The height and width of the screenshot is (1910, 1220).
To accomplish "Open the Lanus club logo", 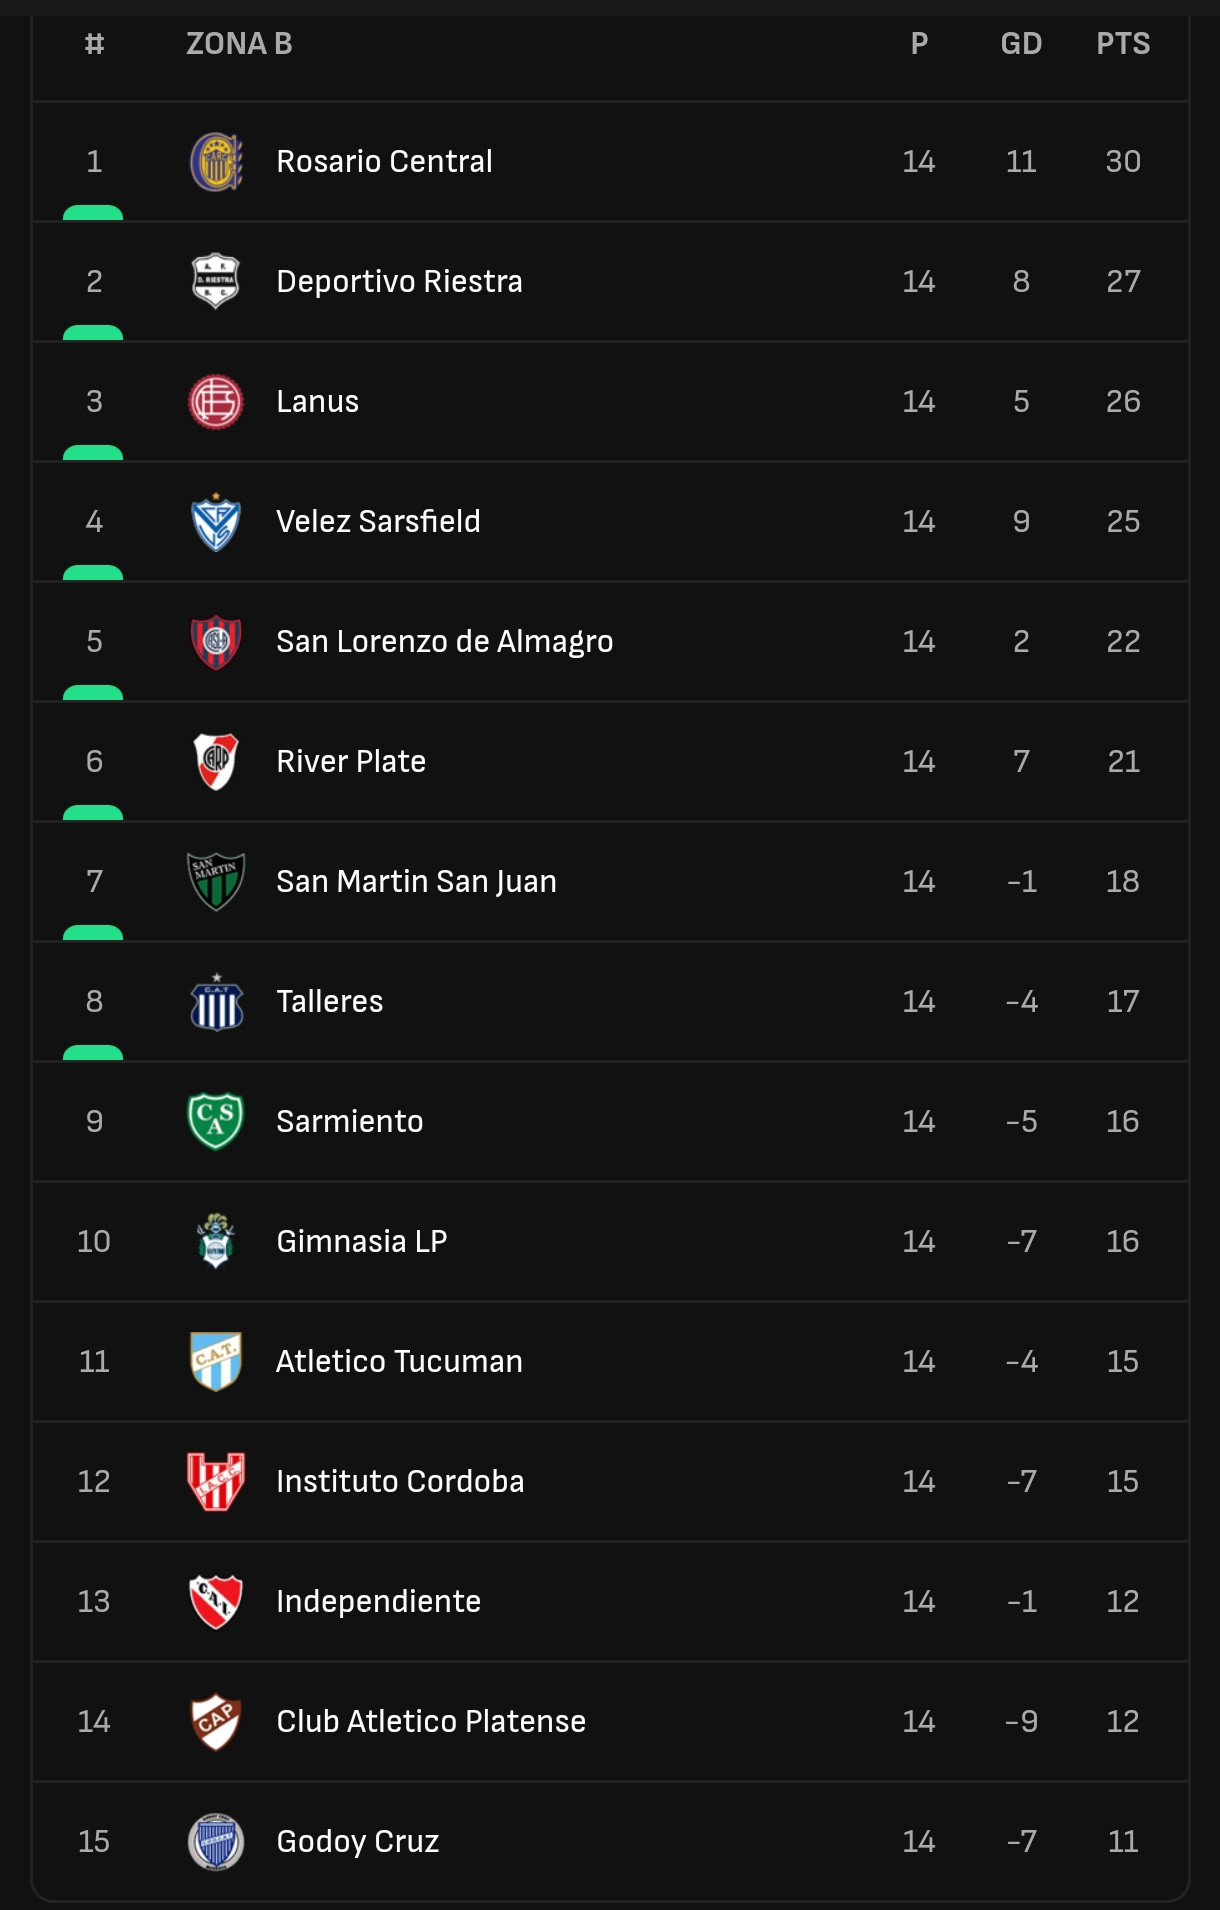I will click(216, 402).
